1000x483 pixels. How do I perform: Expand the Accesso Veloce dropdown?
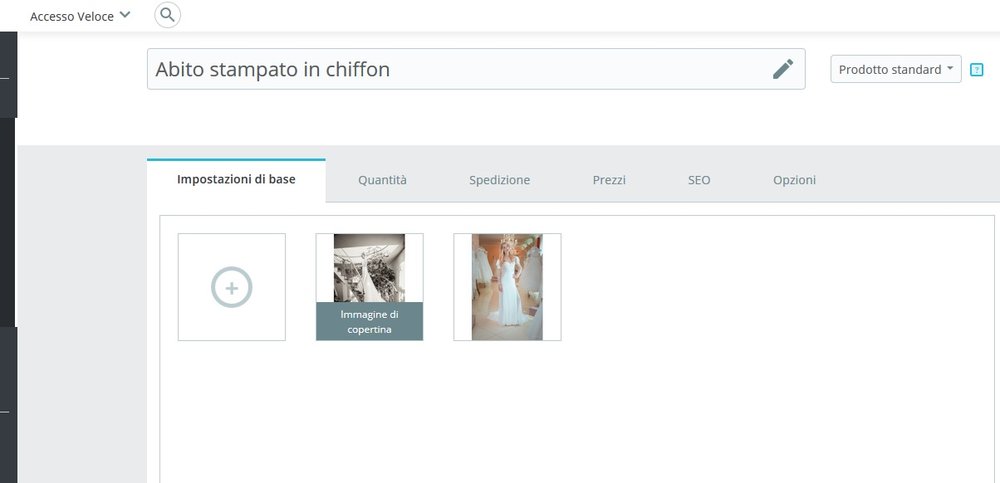(x=80, y=16)
